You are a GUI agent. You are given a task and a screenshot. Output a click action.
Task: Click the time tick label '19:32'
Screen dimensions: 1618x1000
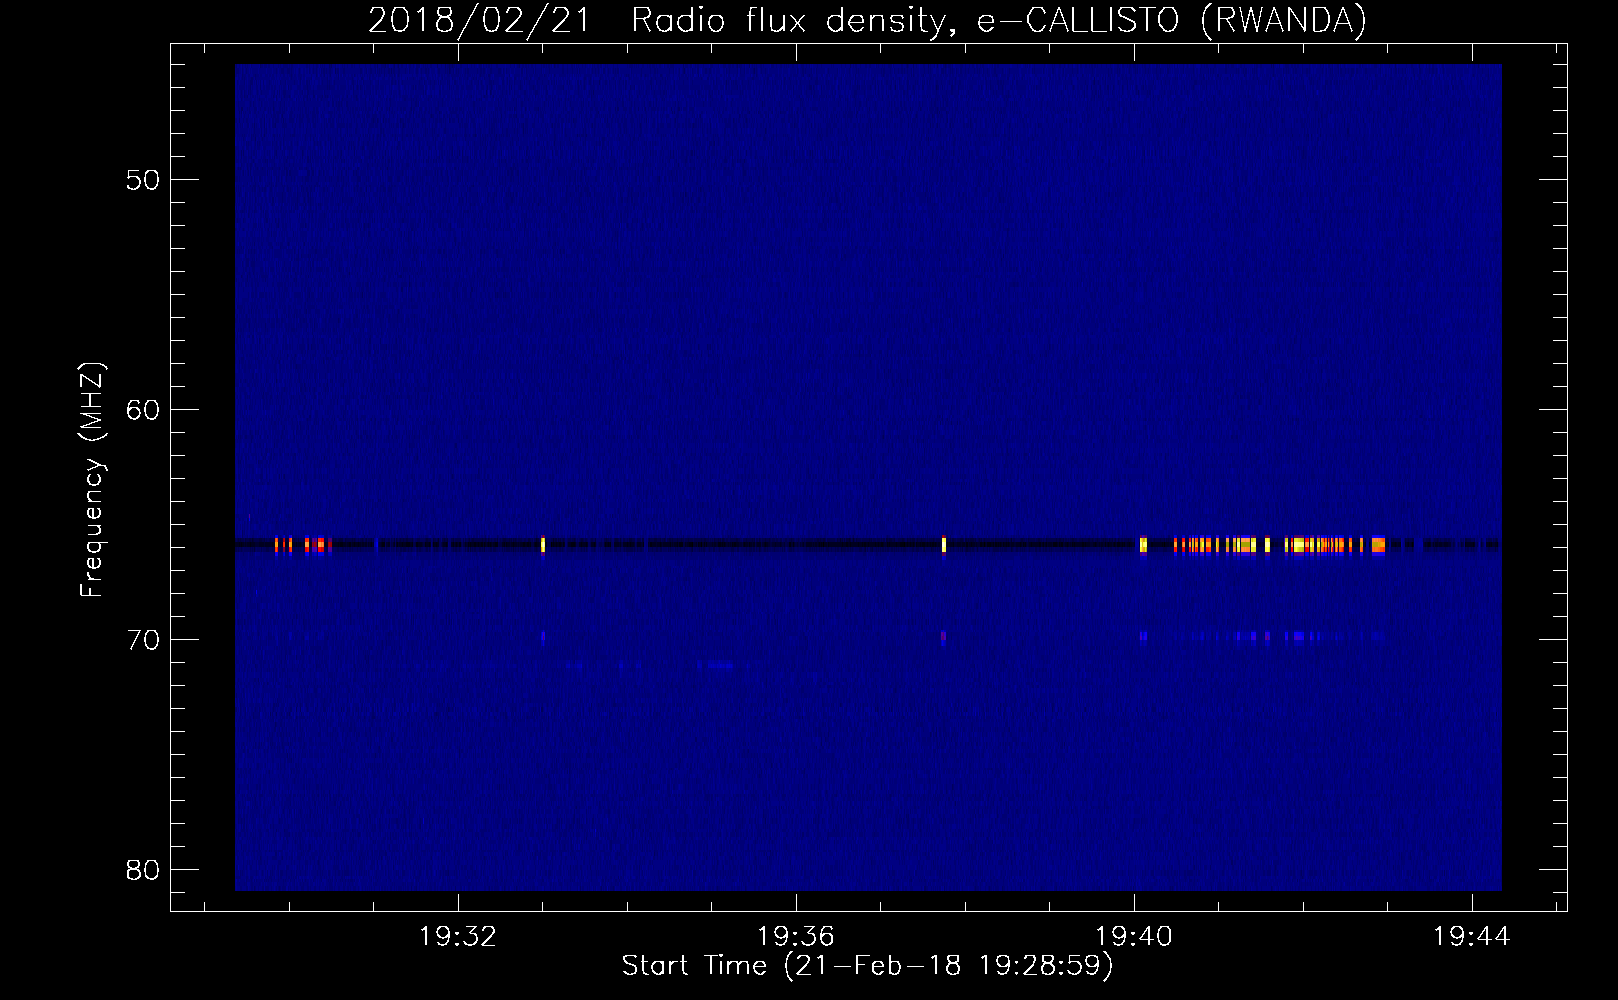tap(457, 937)
